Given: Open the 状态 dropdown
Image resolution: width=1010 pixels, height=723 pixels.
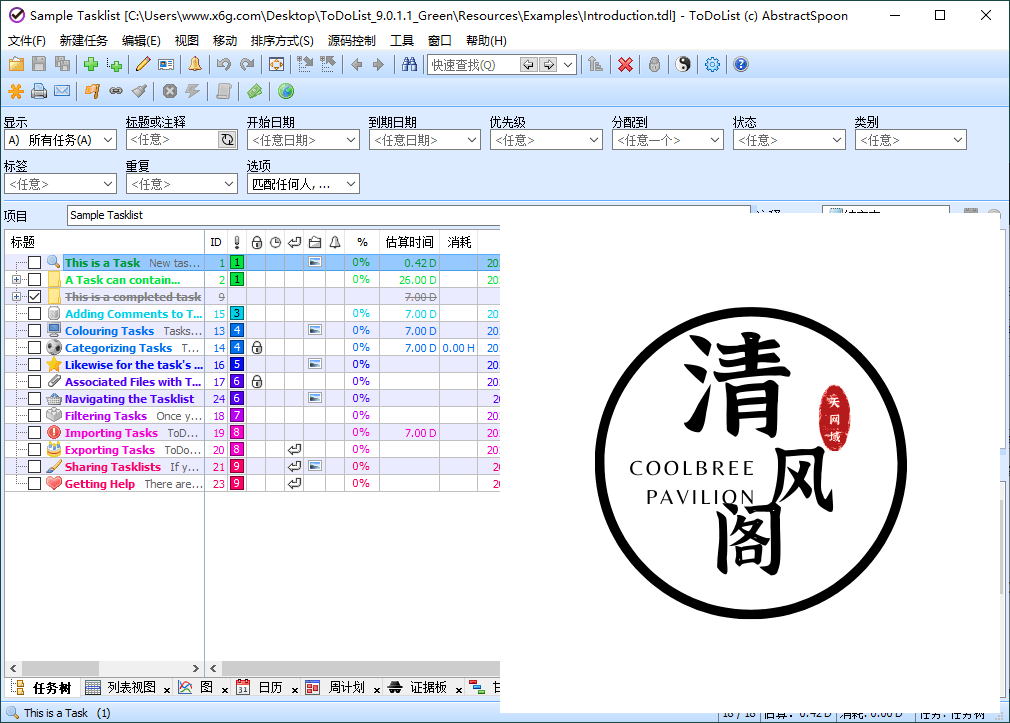Looking at the screenshot, I should (x=789, y=140).
